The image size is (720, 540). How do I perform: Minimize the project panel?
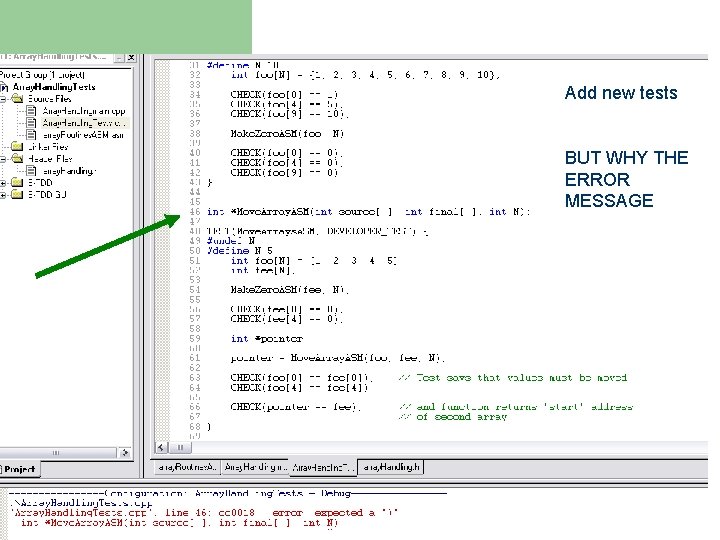(x=119, y=57)
